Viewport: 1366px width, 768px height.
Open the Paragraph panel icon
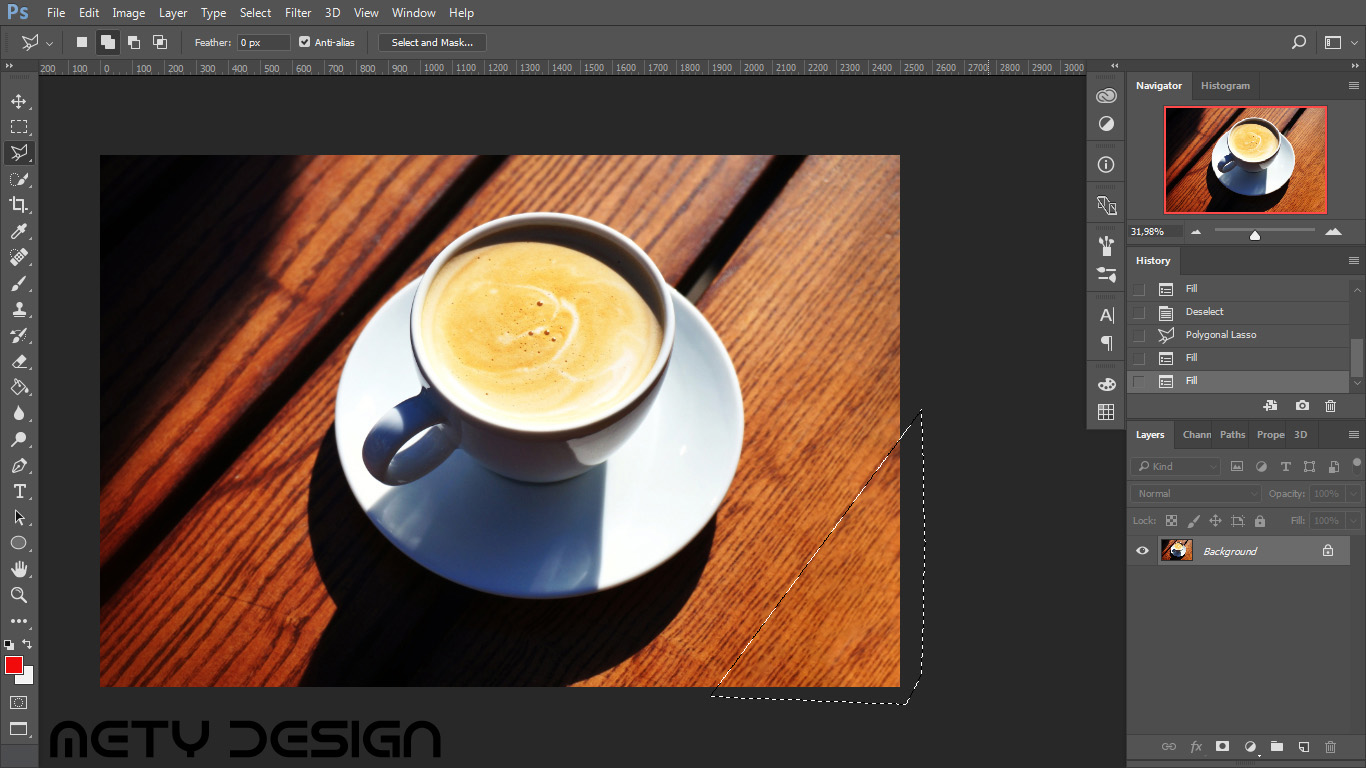1106,343
